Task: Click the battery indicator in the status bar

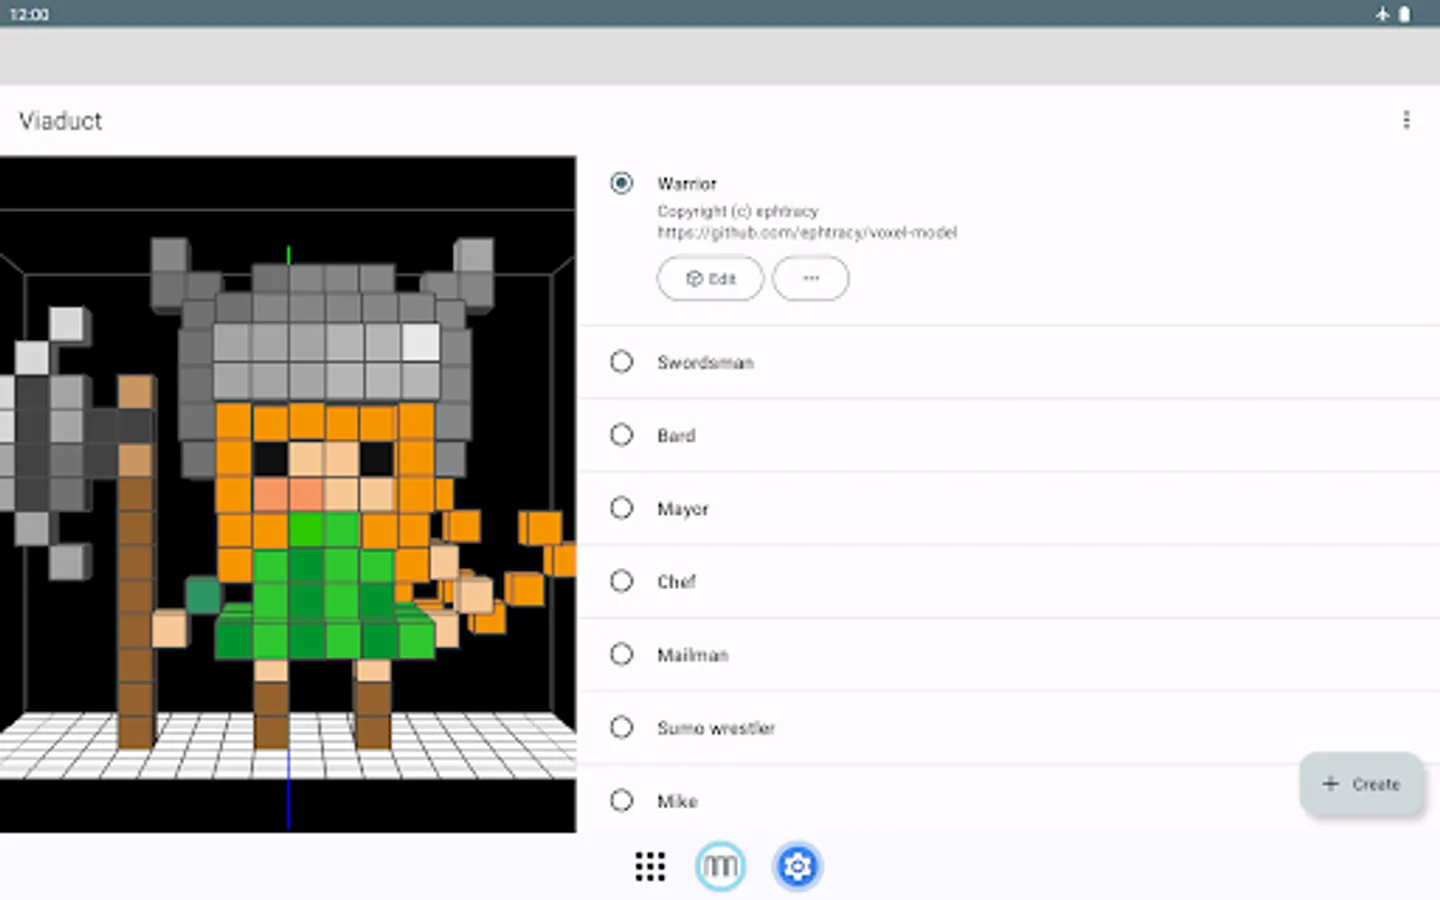Action: 1406,14
